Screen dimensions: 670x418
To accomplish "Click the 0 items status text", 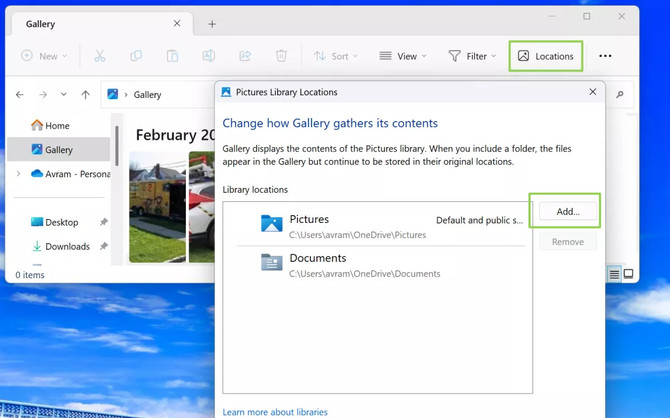I will click(30, 275).
